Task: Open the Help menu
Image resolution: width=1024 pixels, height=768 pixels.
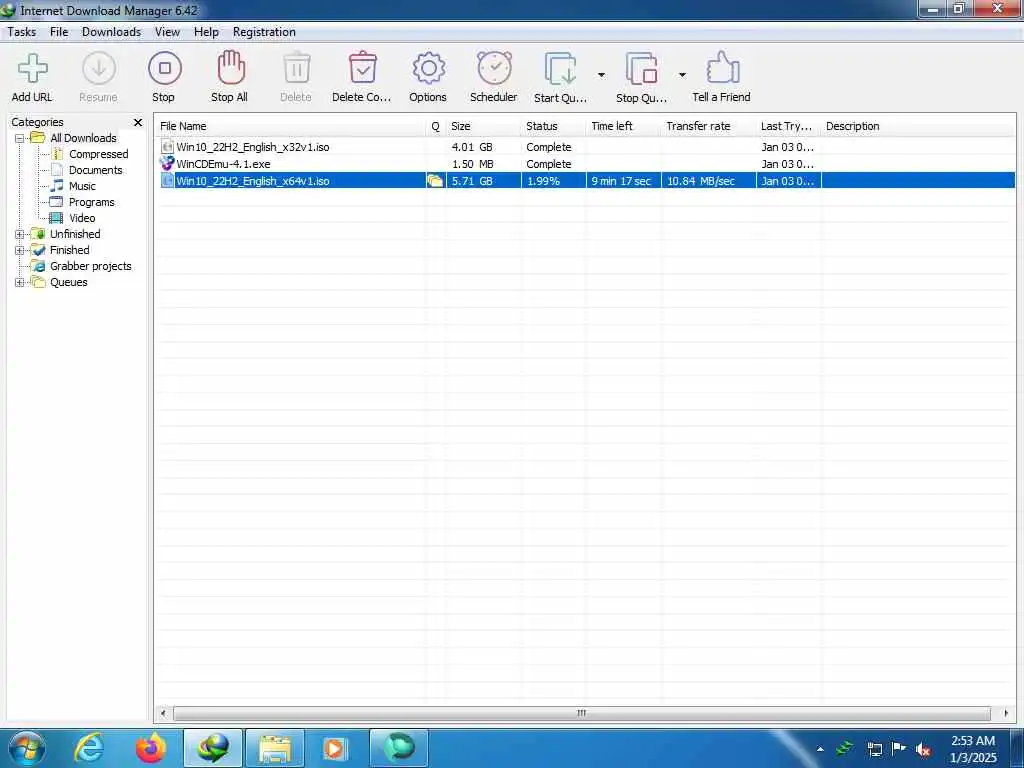Action: coord(206,32)
